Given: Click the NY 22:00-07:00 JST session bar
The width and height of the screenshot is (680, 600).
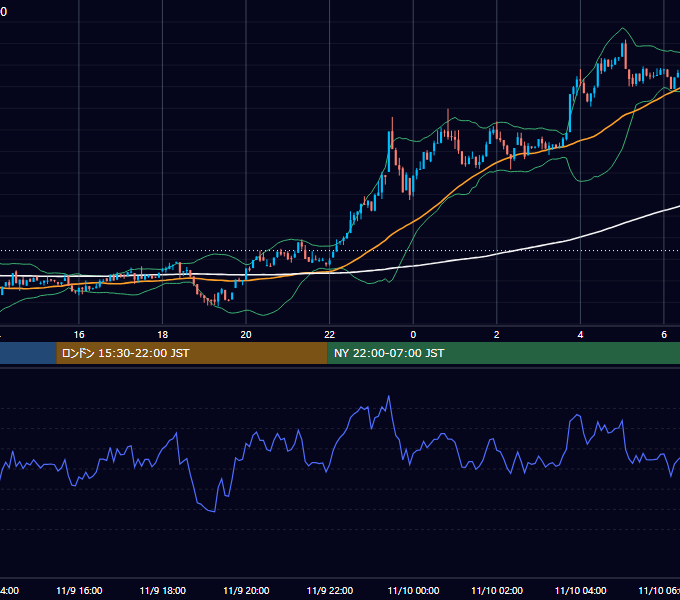Looking at the screenshot, I should (503, 353).
